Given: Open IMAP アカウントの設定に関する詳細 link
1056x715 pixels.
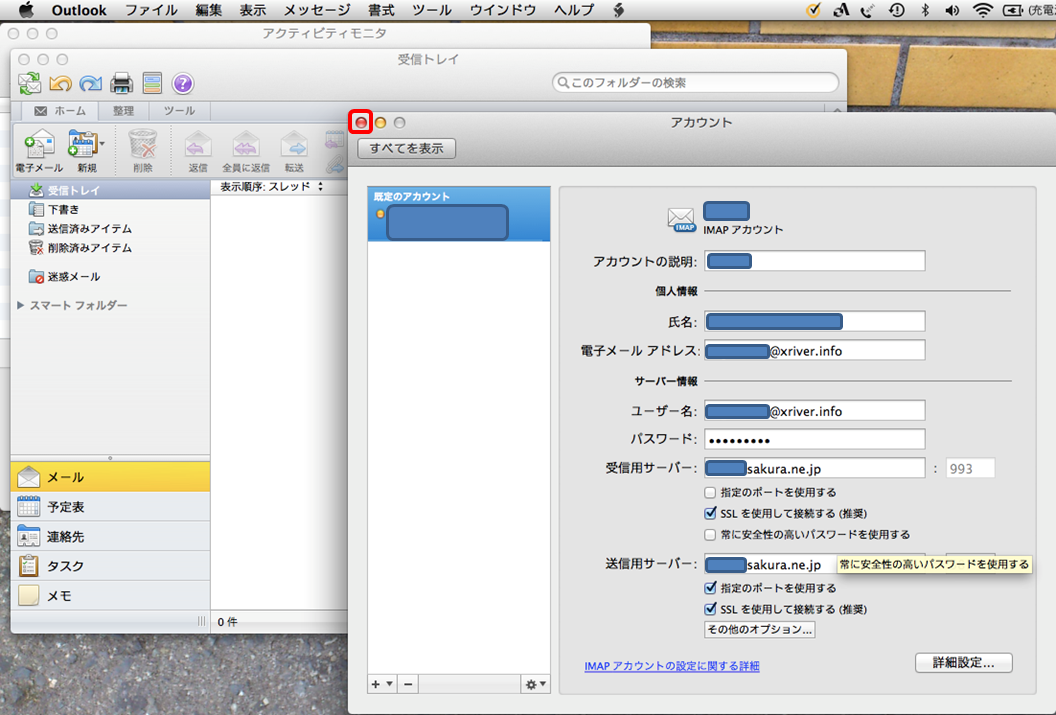Looking at the screenshot, I should pyautogui.click(x=672, y=666).
